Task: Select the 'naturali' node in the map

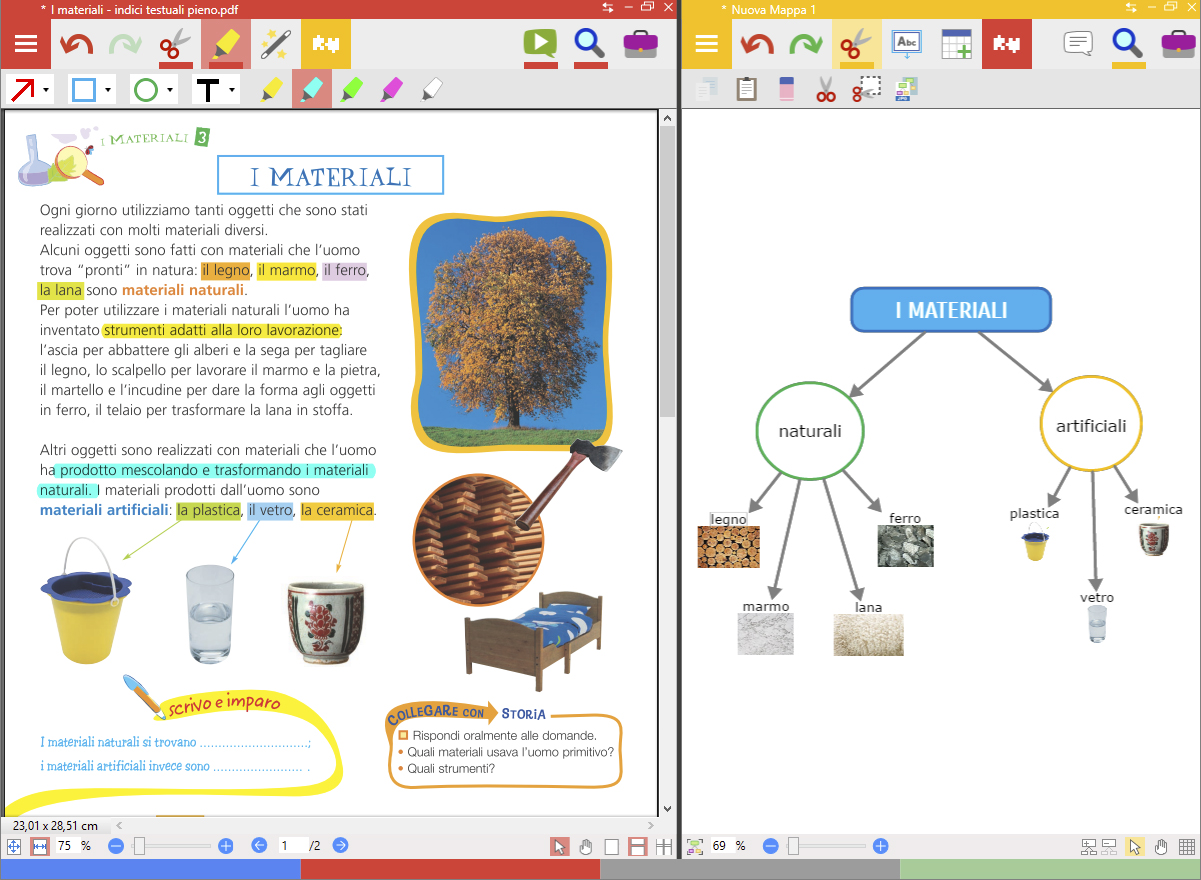Action: [810, 431]
